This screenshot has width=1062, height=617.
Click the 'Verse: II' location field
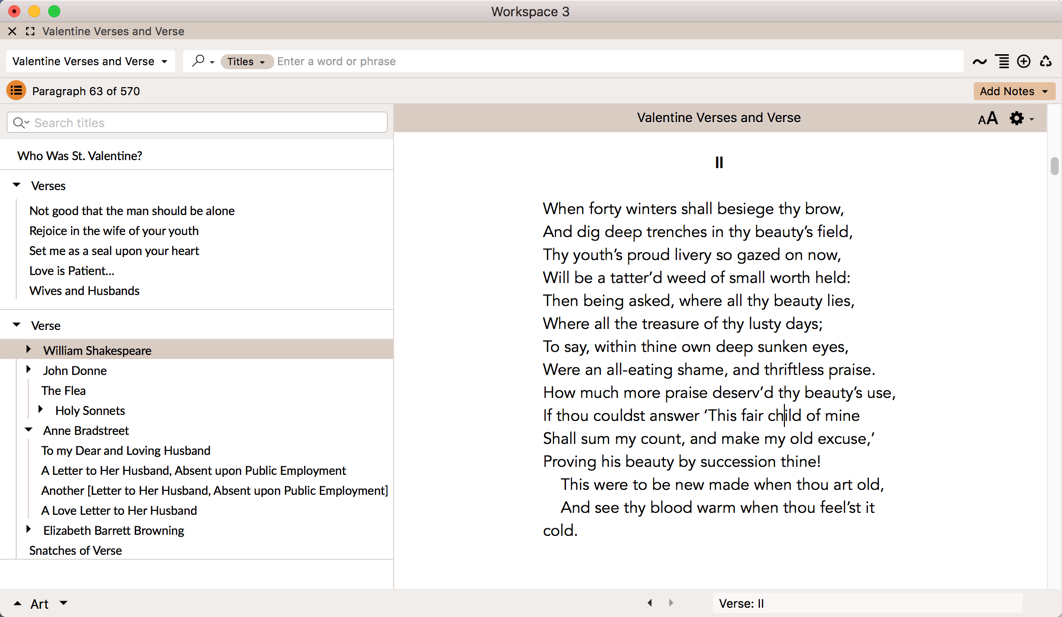point(867,603)
